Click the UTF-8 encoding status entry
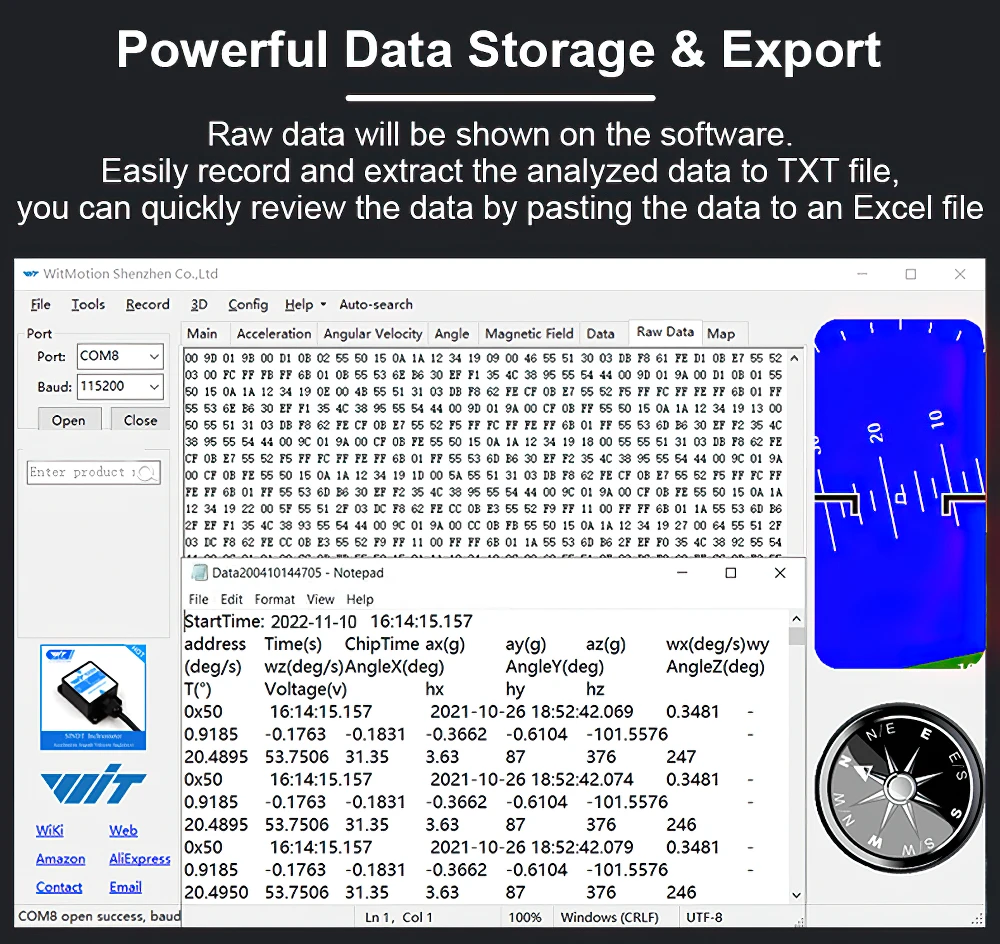Screen dimensions: 1000x944 coord(704,917)
